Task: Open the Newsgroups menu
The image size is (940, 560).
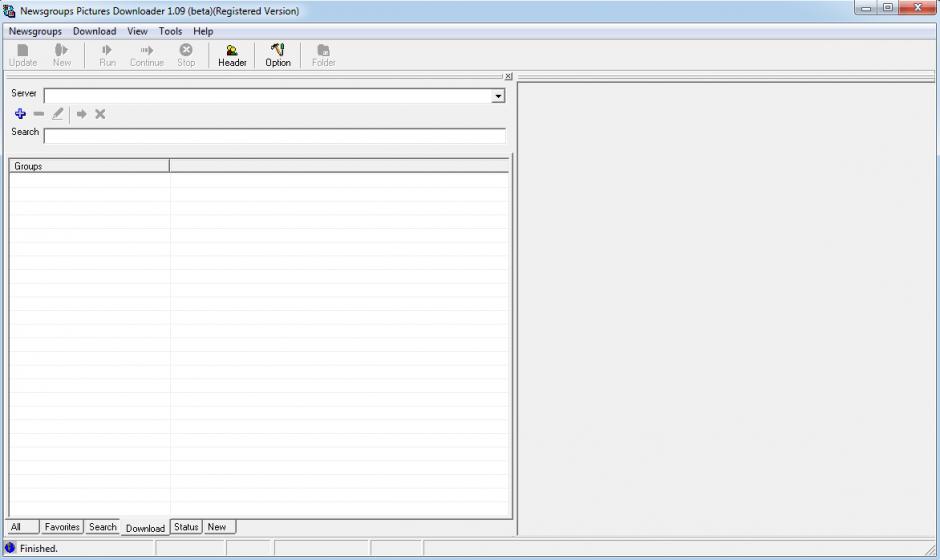Action: coord(35,31)
